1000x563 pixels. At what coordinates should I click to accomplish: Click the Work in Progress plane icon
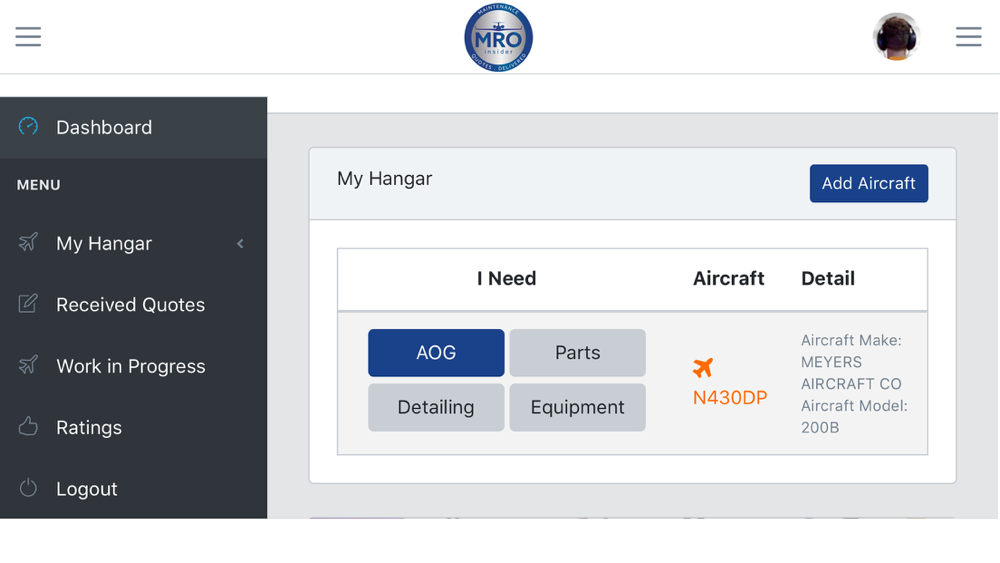28,365
